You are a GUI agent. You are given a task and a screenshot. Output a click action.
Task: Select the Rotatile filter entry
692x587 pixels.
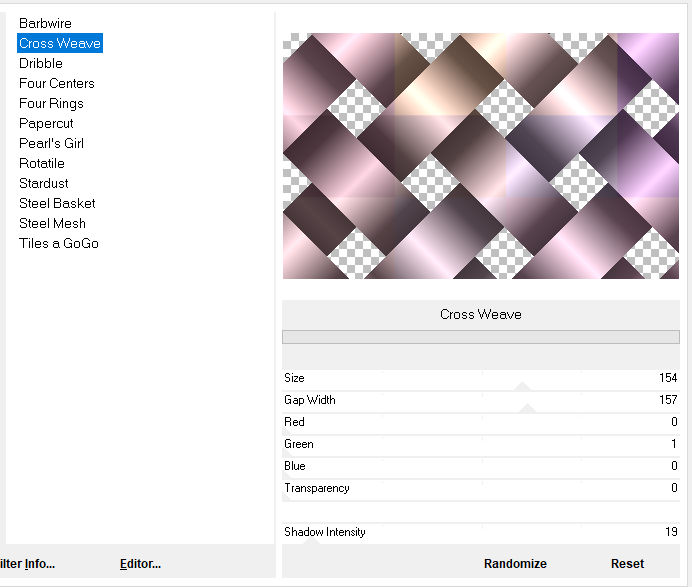pos(42,163)
